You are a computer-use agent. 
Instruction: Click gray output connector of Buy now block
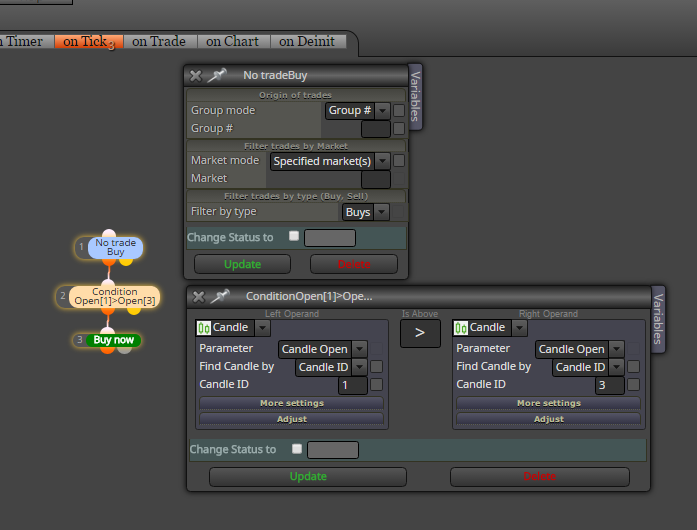[125, 349]
